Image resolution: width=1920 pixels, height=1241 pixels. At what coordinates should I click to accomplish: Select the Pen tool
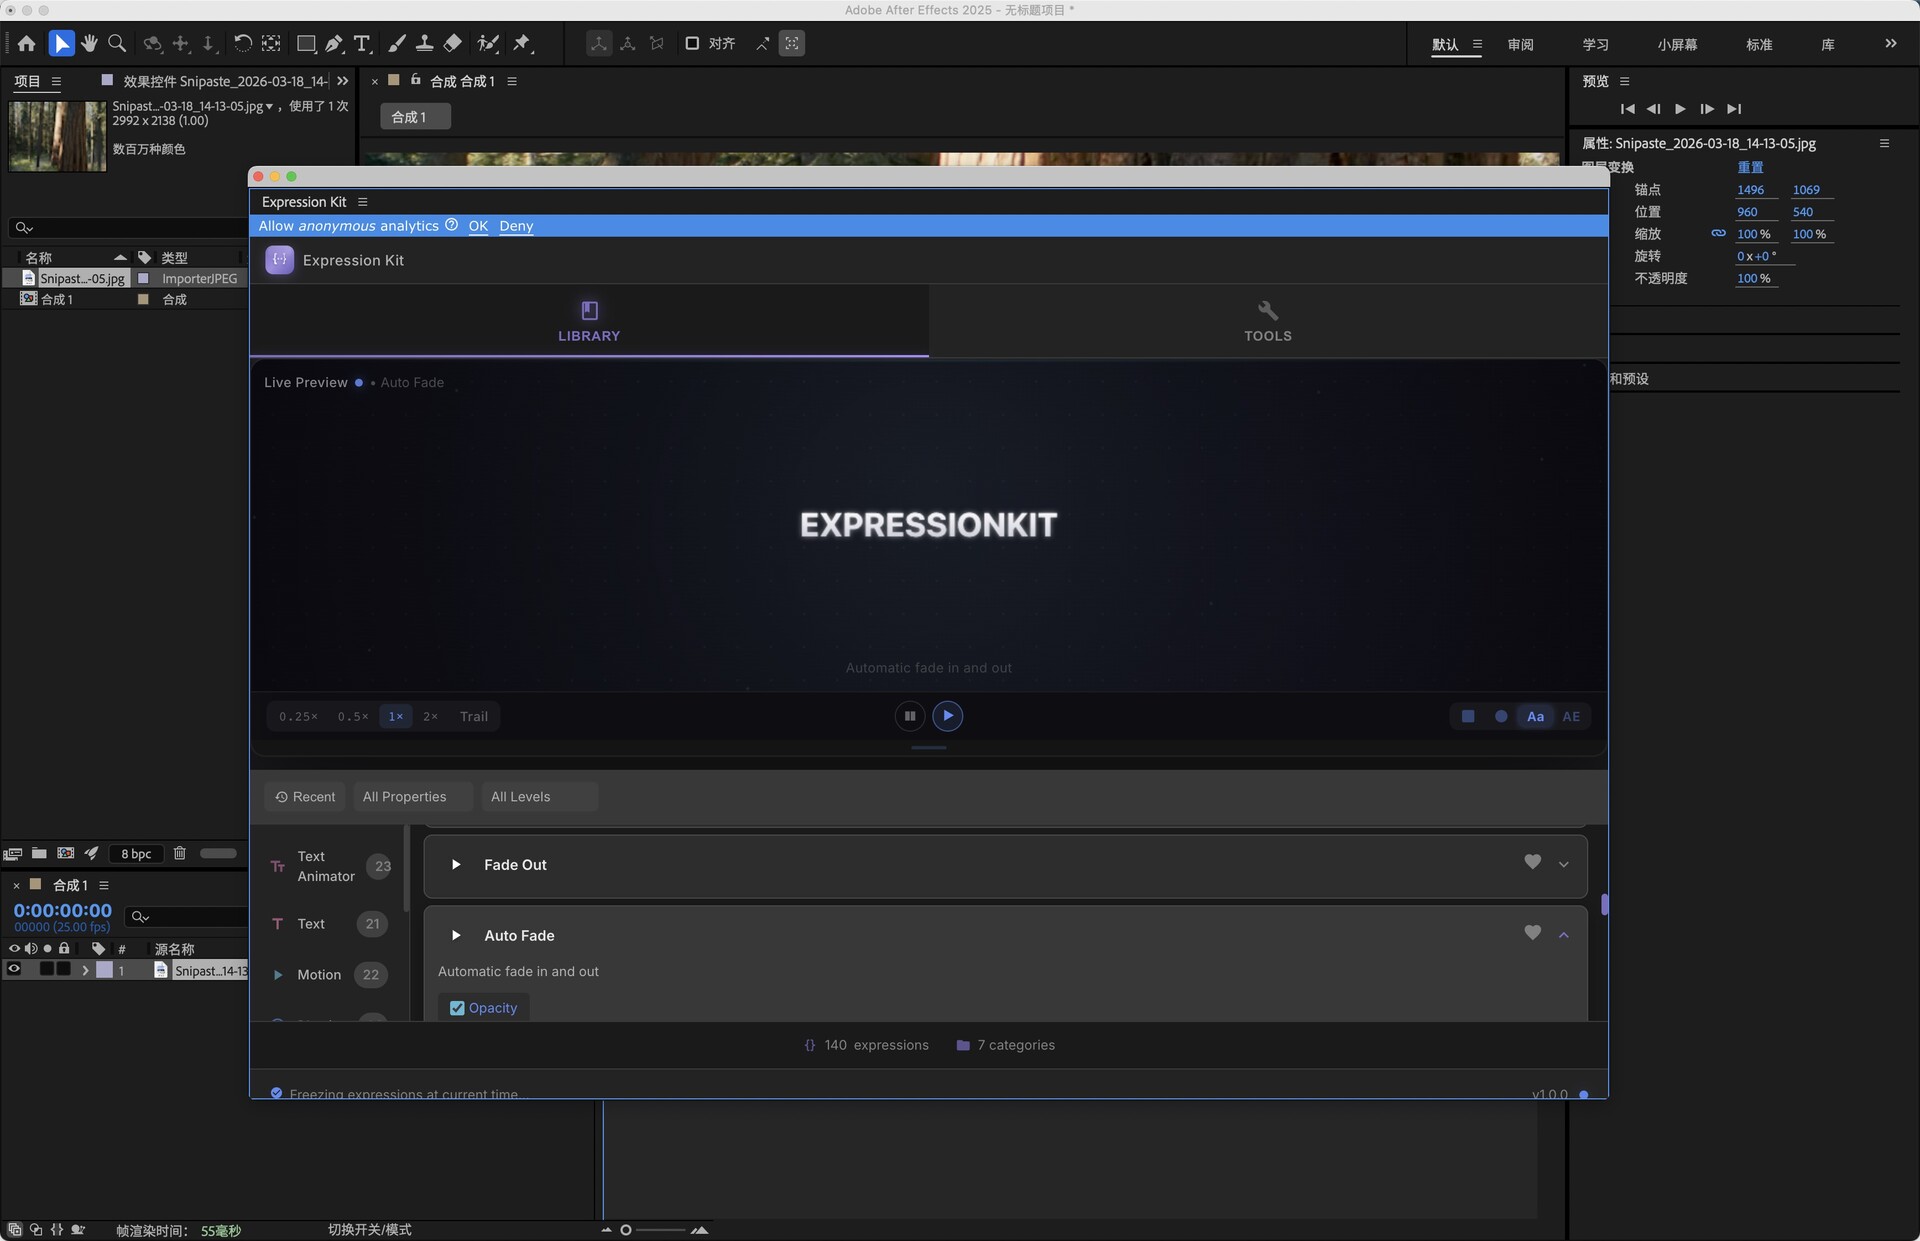click(x=334, y=43)
